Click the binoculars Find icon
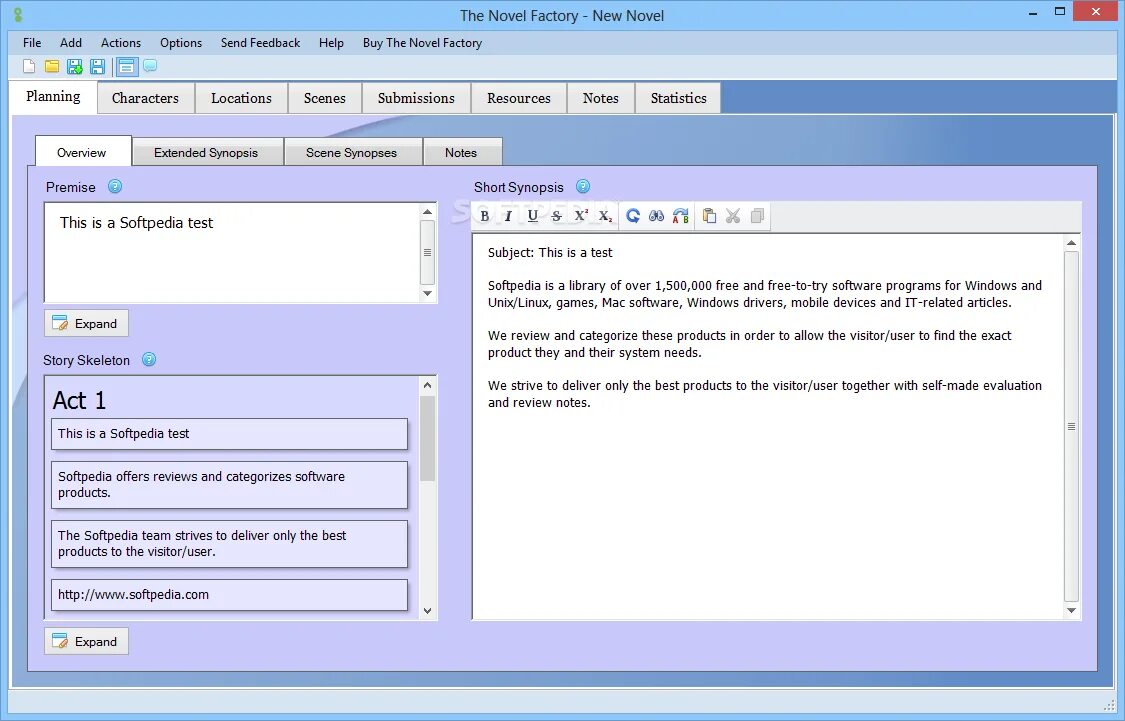 tap(656, 216)
